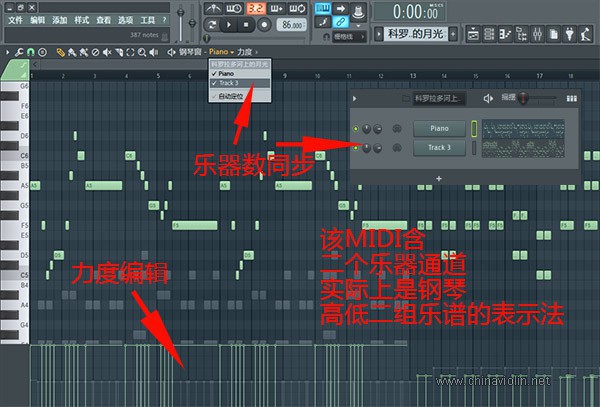Toggle the green magnet snap icon
Screen dimensions: 600x407
[x=31, y=52]
